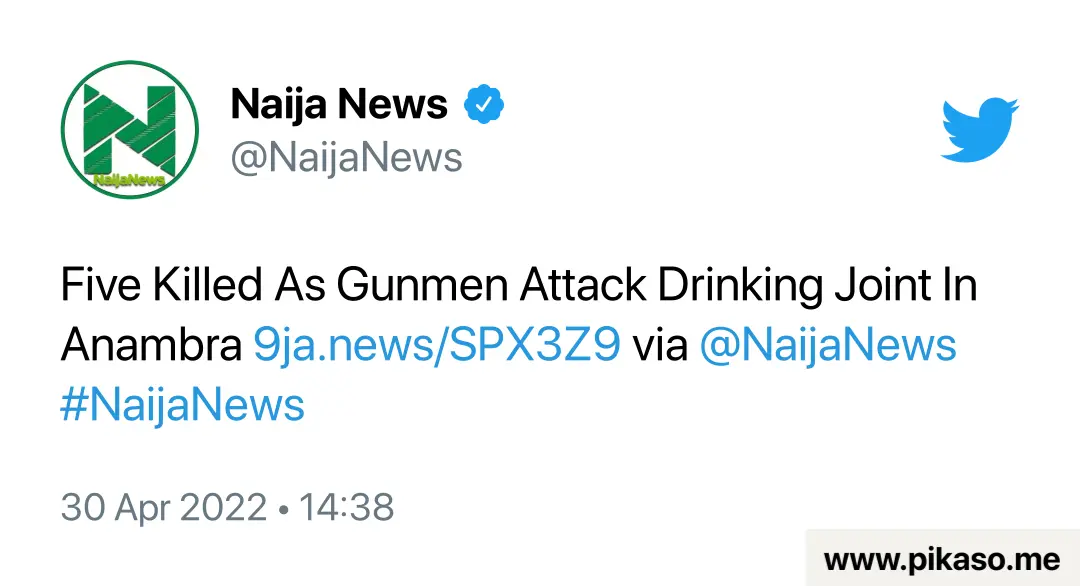Image resolution: width=1080 pixels, height=586 pixels.
Task: Click the www.pikaso.me watermark
Action: (942, 558)
